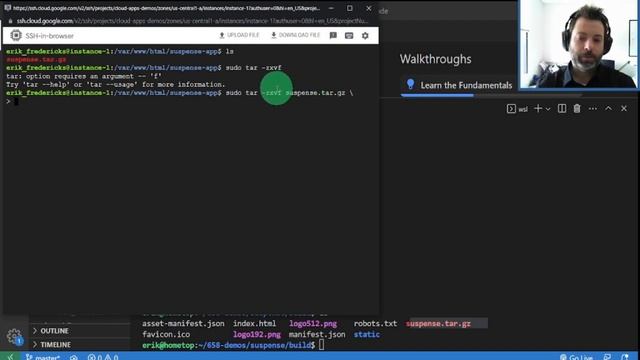Open the keyboard icon in SSH toolbar

(349, 36)
